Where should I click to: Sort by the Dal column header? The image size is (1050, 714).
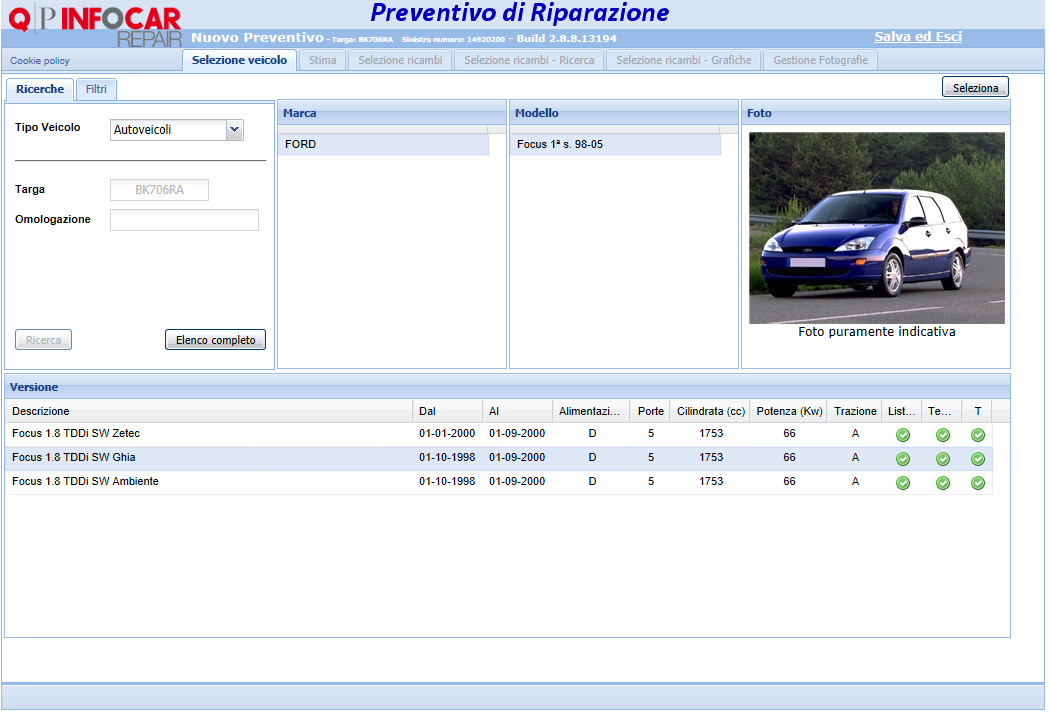(x=447, y=411)
